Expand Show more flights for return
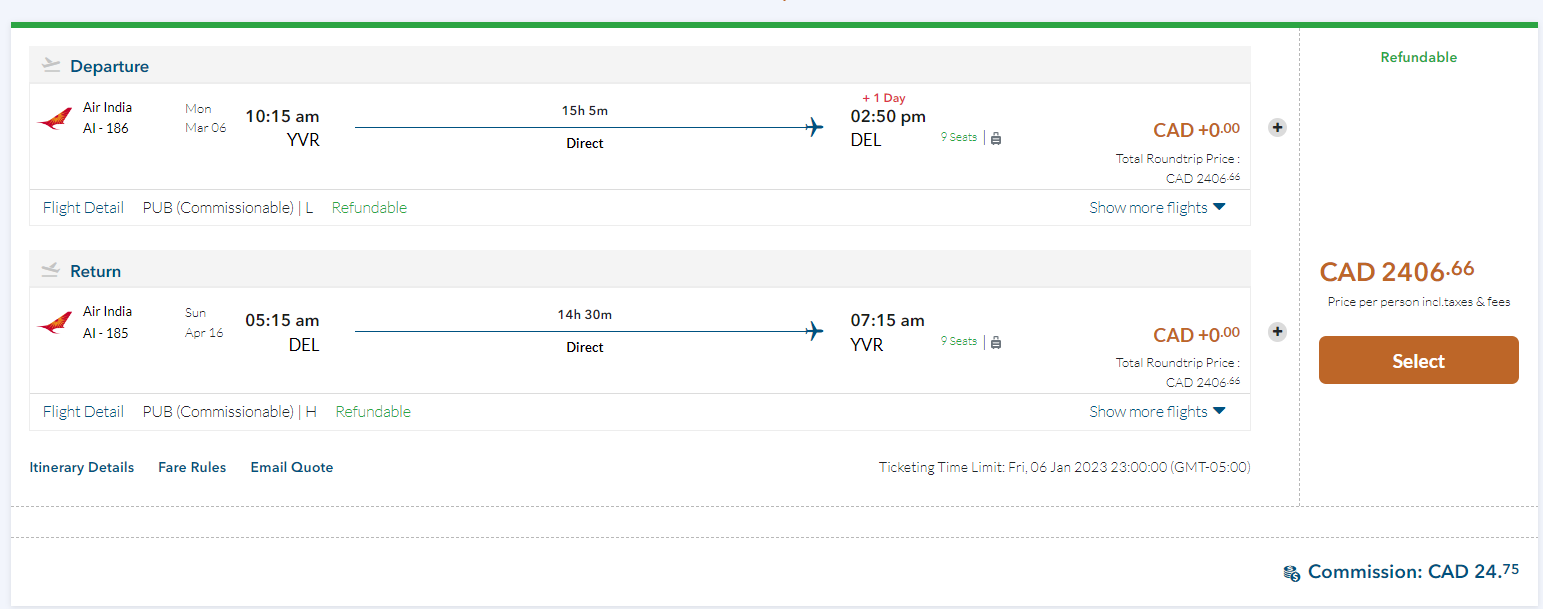The width and height of the screenshot is (1543, 609). click(1157, 412)
